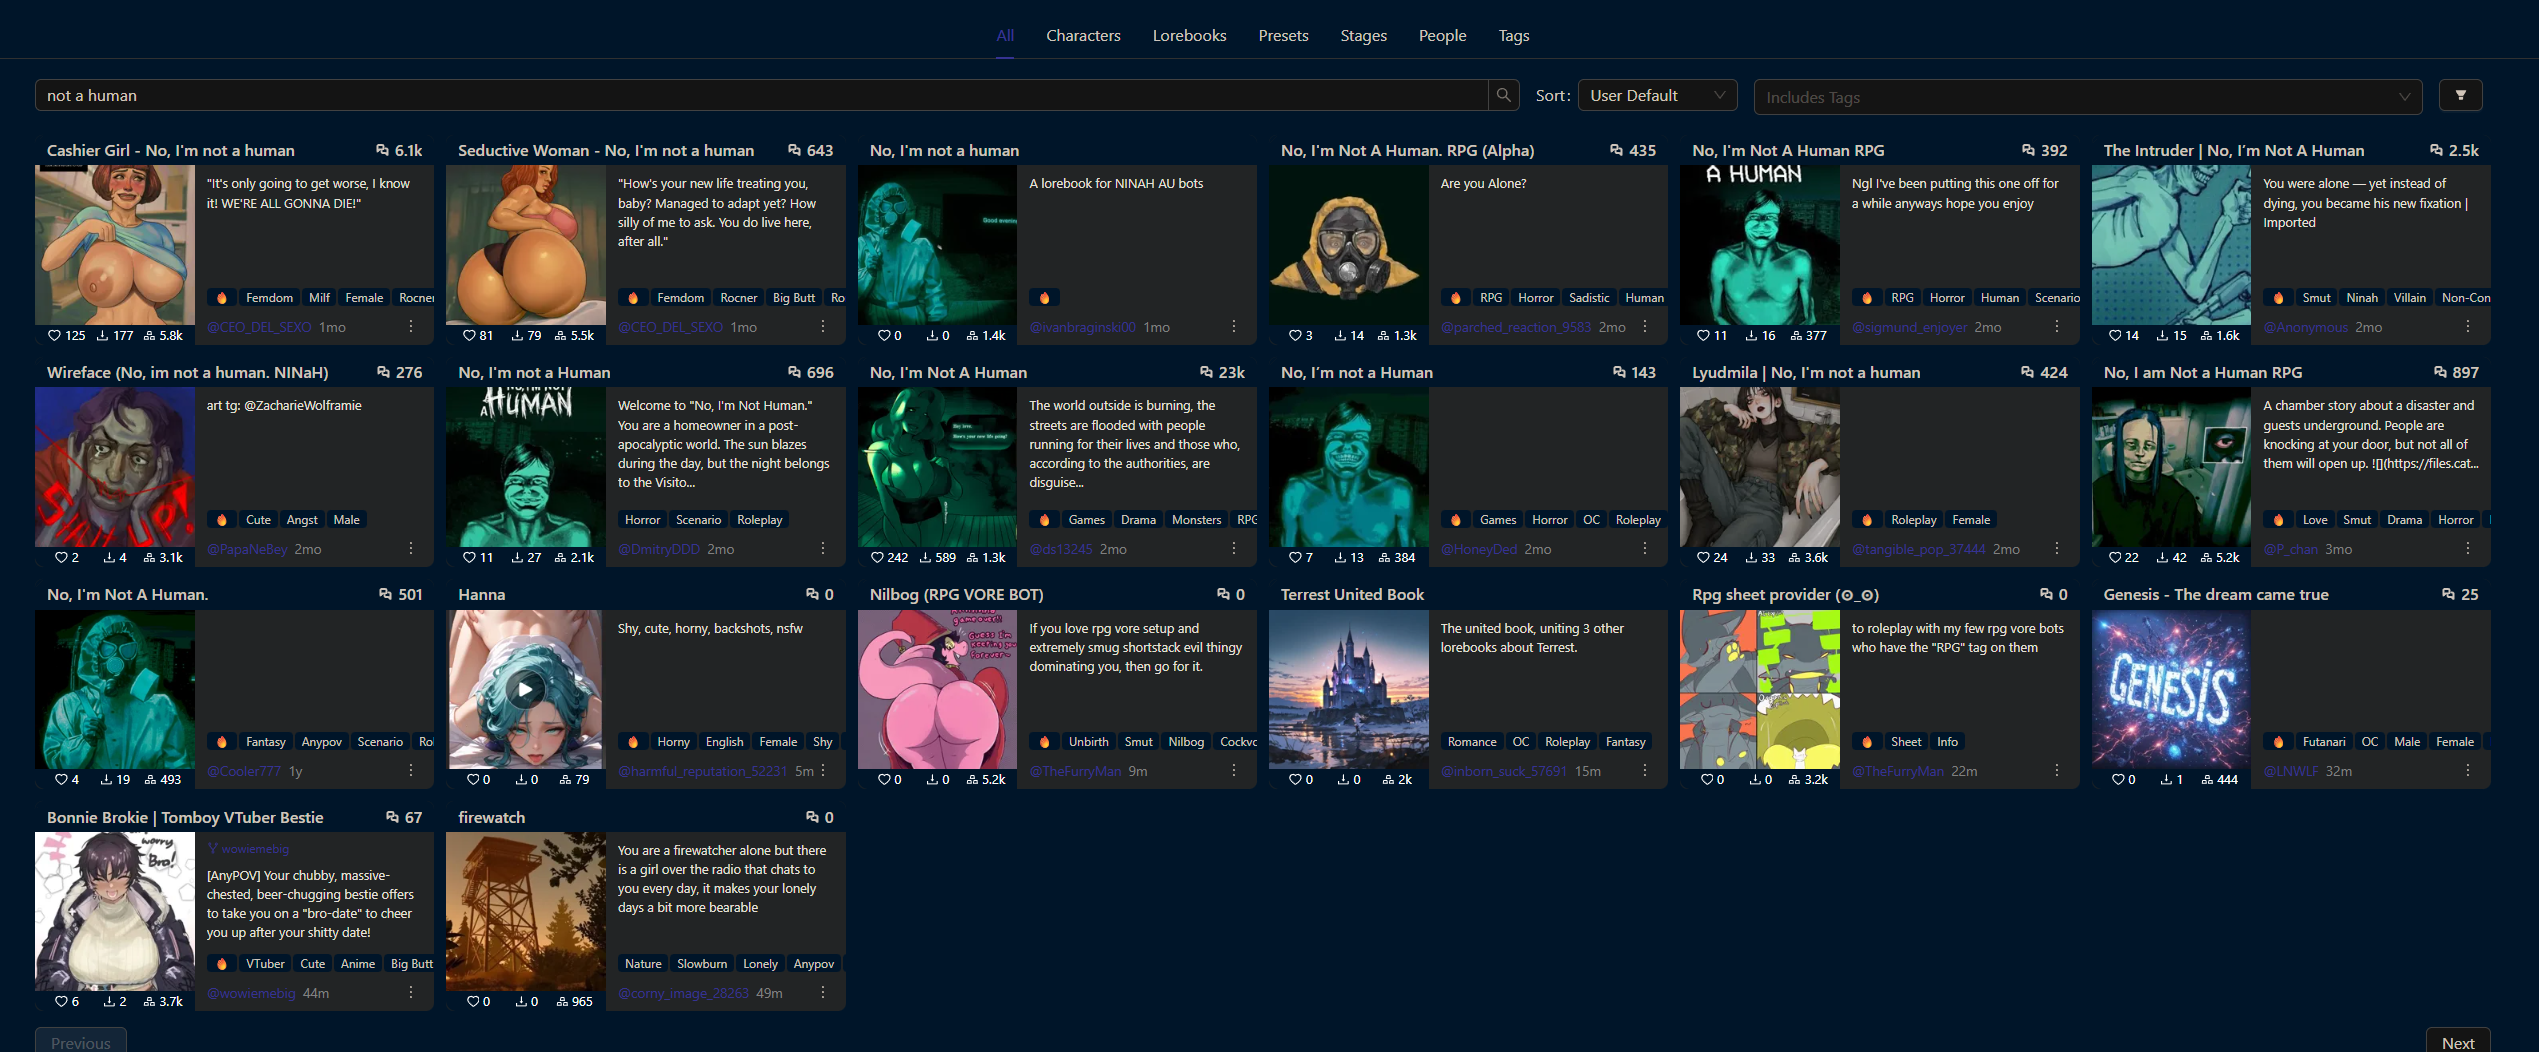Click the Milf tag on Cashier Girl card
Screen dimensions: 2539x1052
[x=319, y=298]
